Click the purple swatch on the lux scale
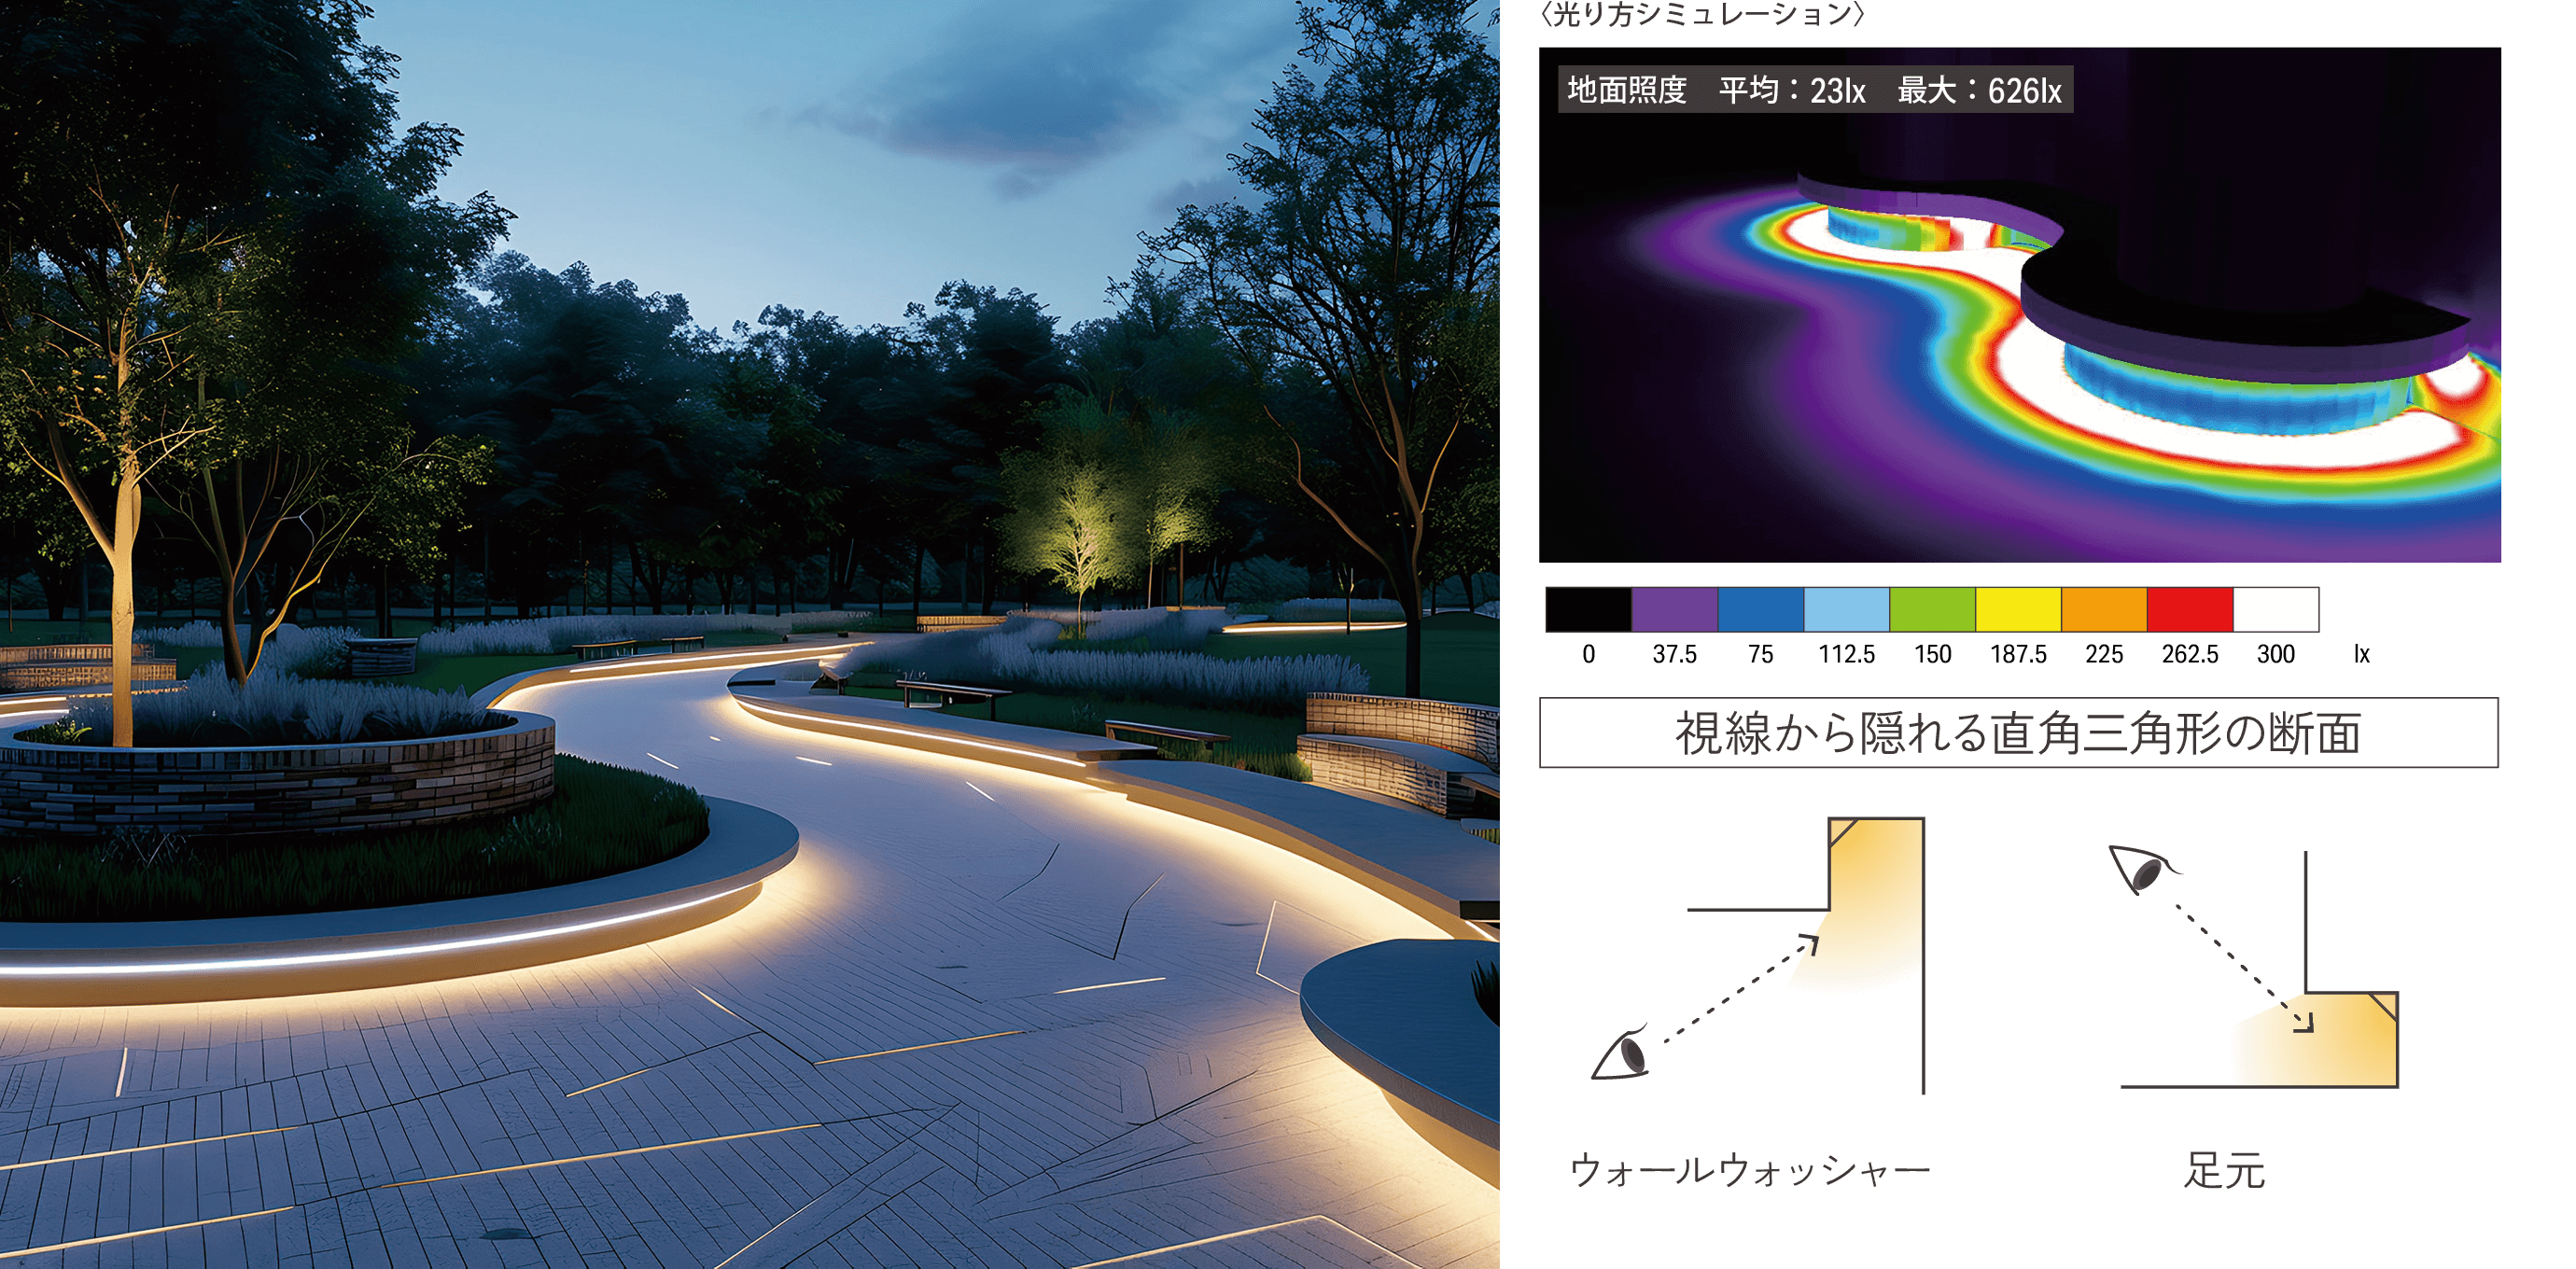Image resolution: width=2576 pixels, height=1269 pixels. [x=1674, y=609]
